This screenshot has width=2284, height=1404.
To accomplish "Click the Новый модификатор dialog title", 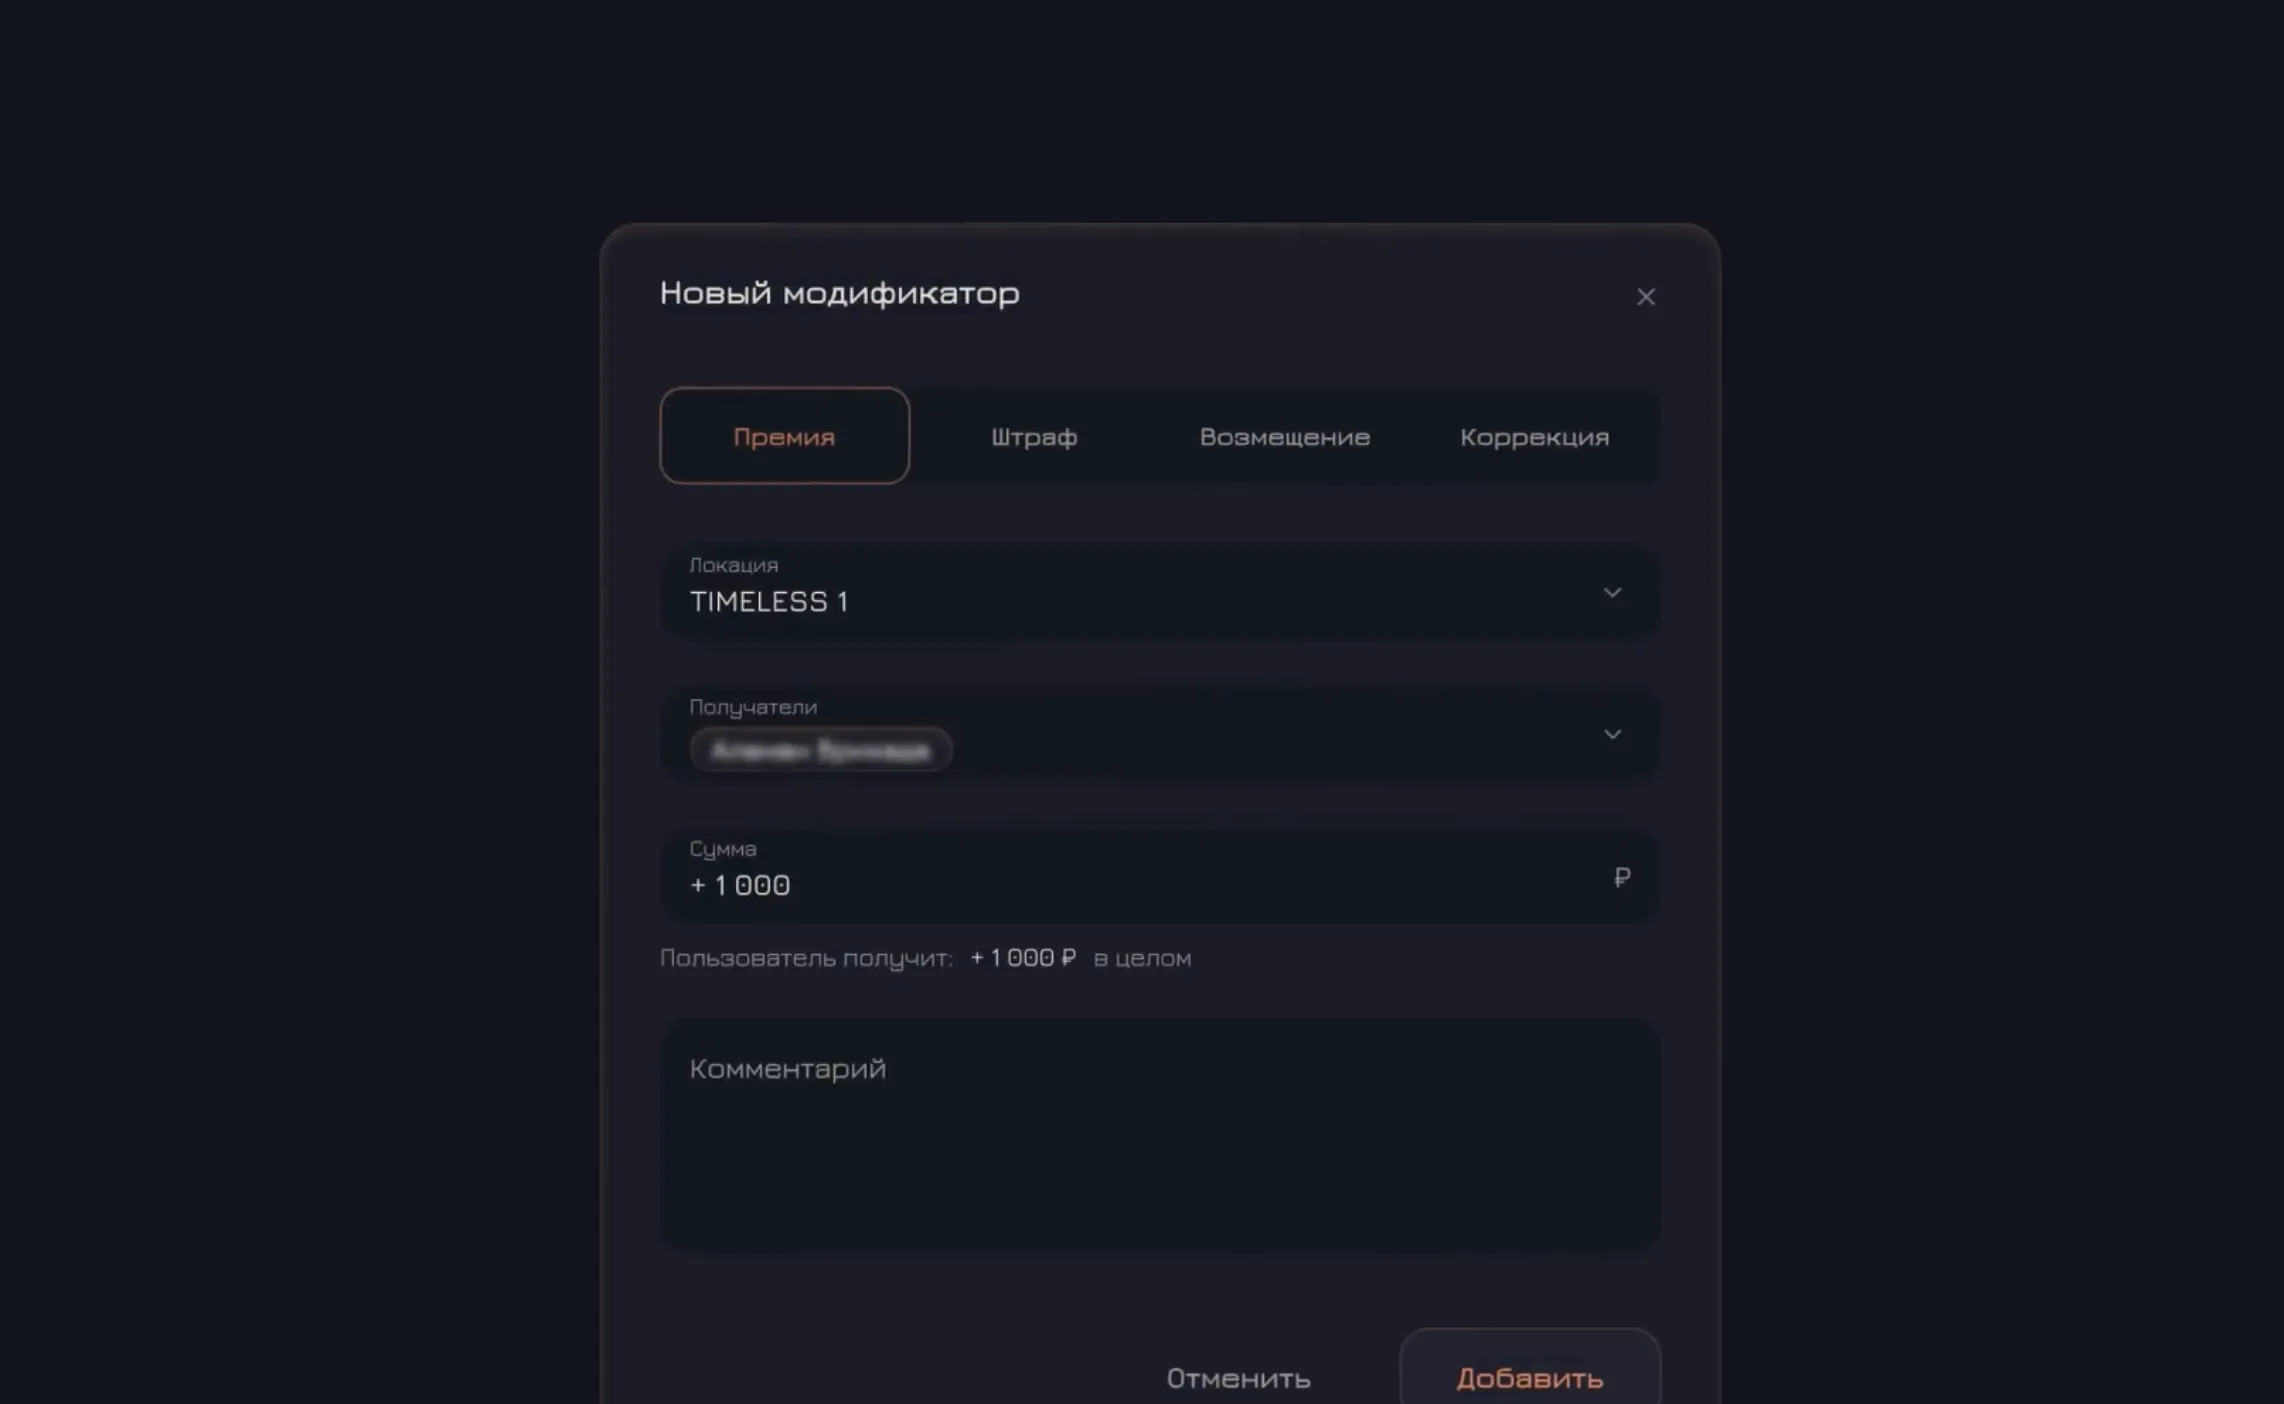I will [839, 293].
